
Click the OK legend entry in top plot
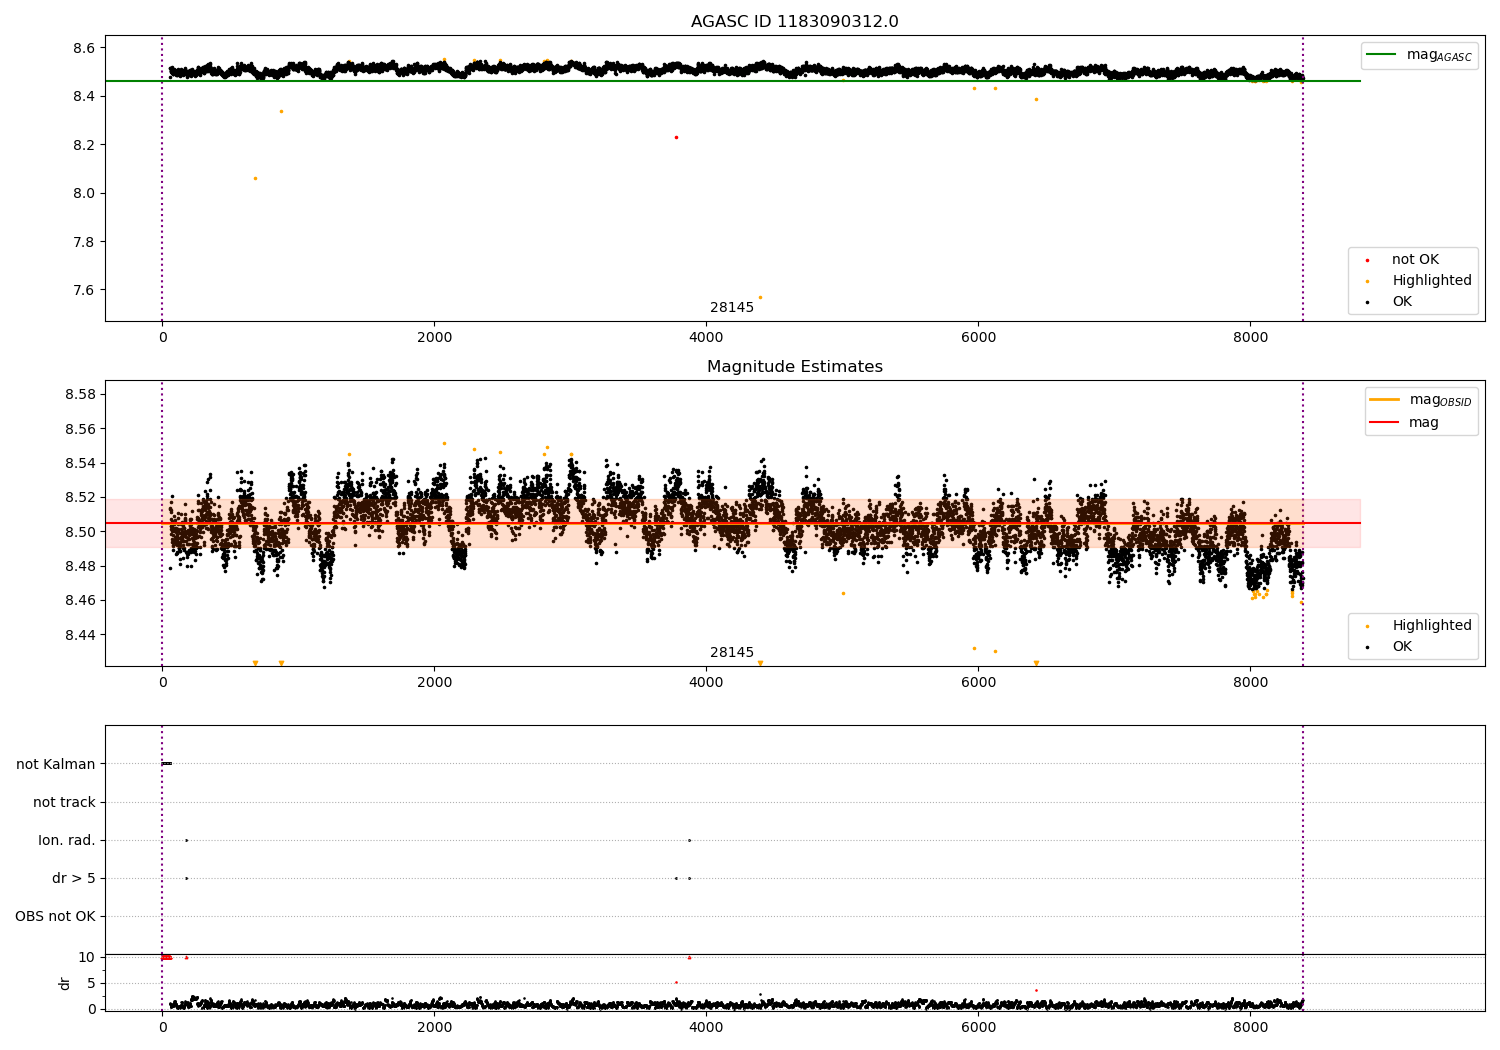(1390, 302)
